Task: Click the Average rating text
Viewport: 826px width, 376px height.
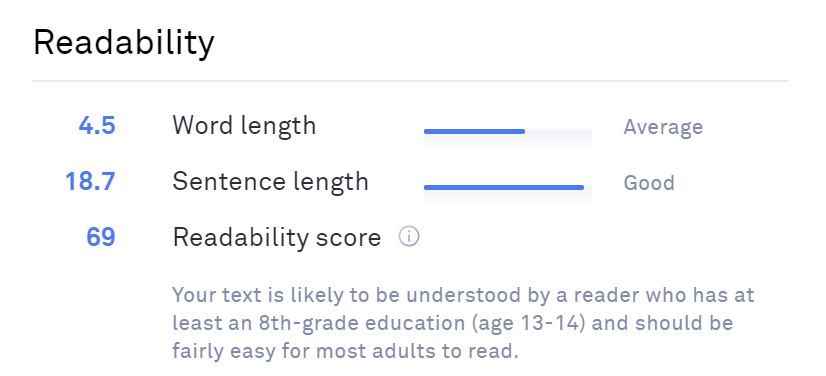Action: tap(663, 127)
